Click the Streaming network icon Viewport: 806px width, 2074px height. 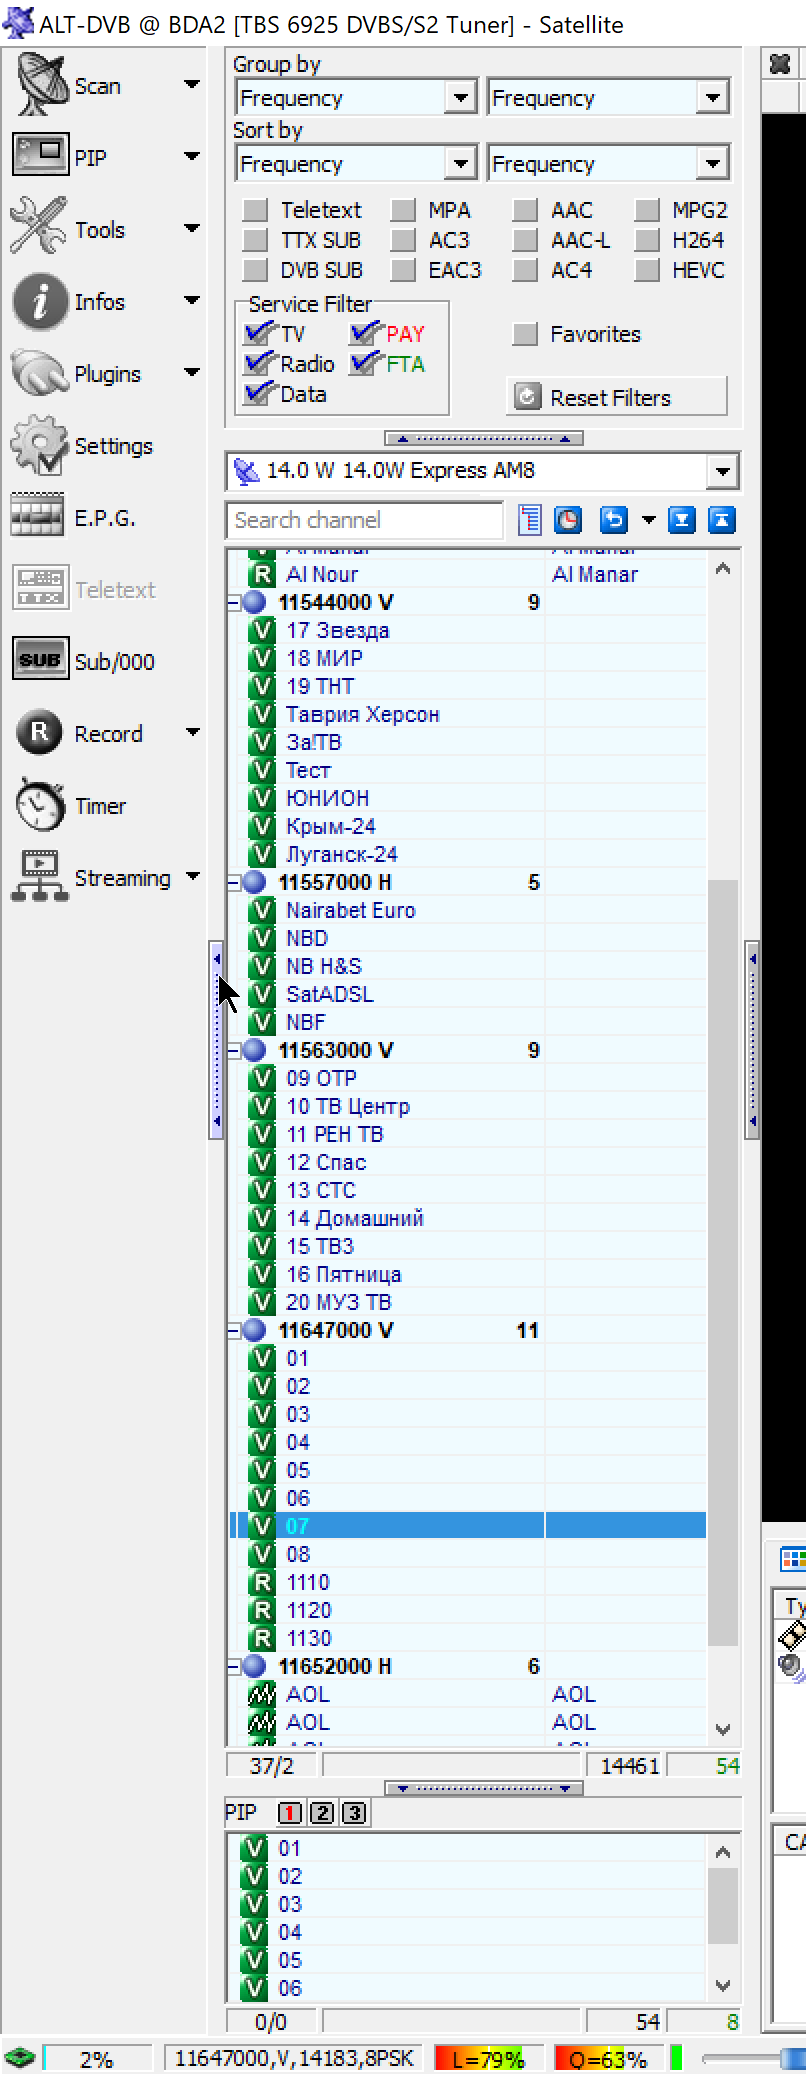pyautogui.click(x=40, y=877)
